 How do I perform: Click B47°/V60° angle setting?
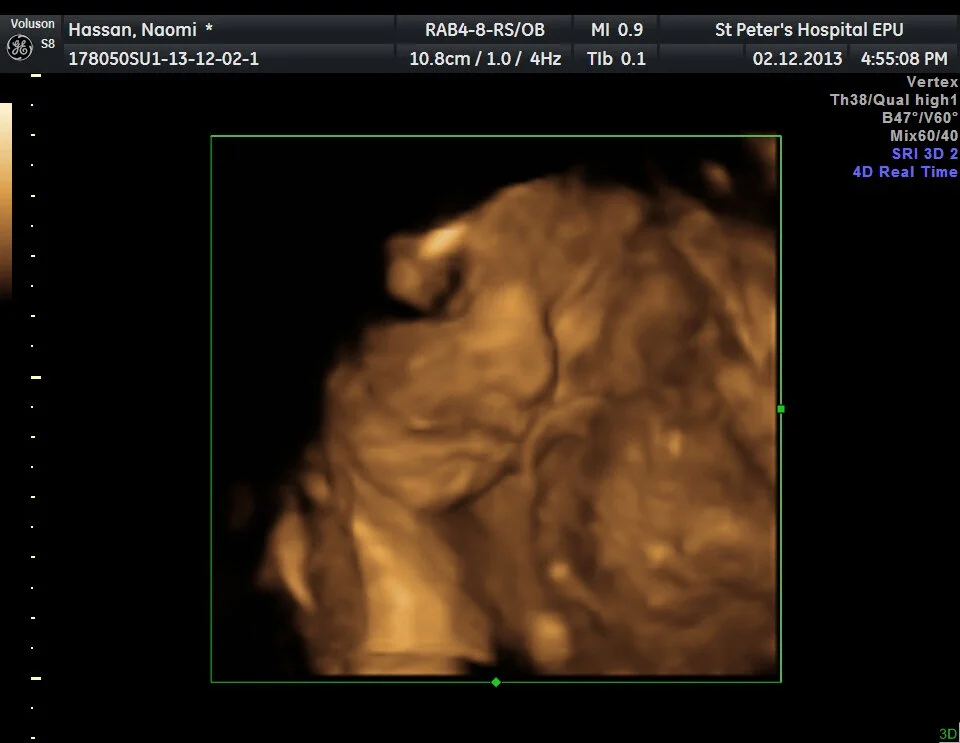click(920, 118)
